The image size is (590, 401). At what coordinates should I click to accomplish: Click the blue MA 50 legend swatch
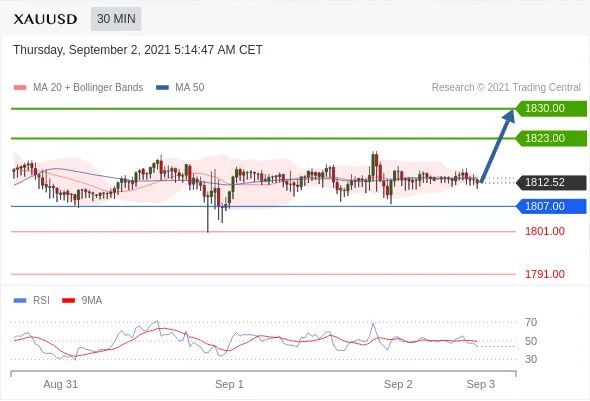(162, 88)
